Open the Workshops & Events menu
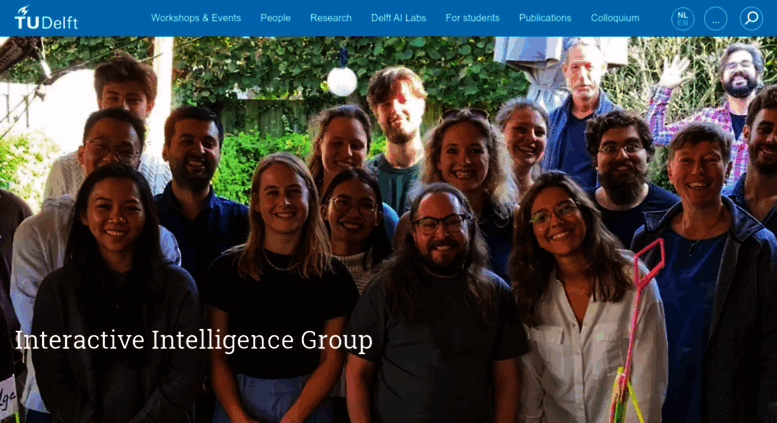The width and height of the screenshot is (777, 423). point(196,18)
